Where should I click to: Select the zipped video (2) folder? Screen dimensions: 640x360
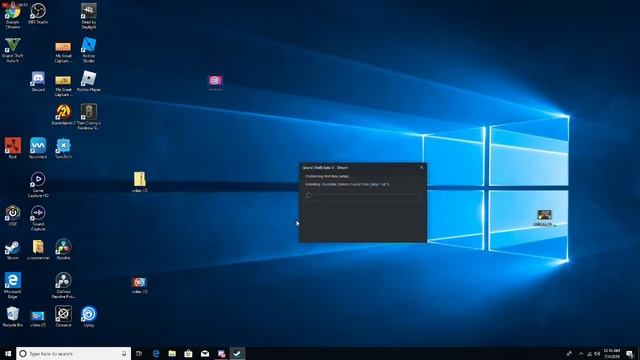tap(140, 182)
